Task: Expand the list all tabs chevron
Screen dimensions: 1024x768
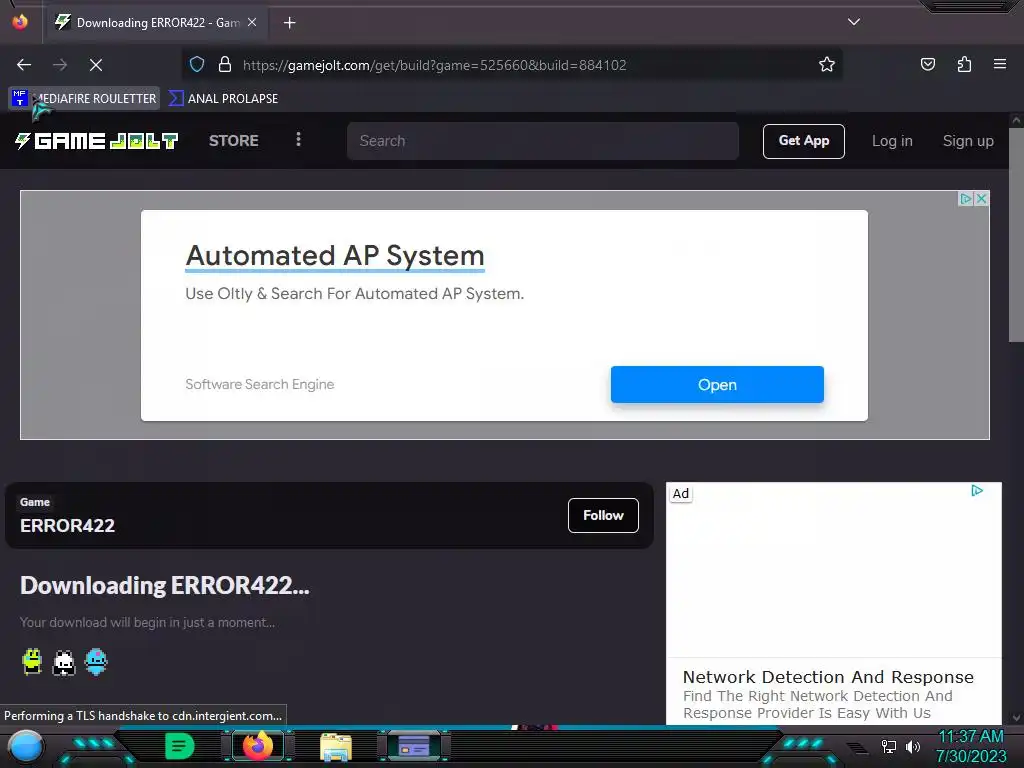Action: pos(854,22)
